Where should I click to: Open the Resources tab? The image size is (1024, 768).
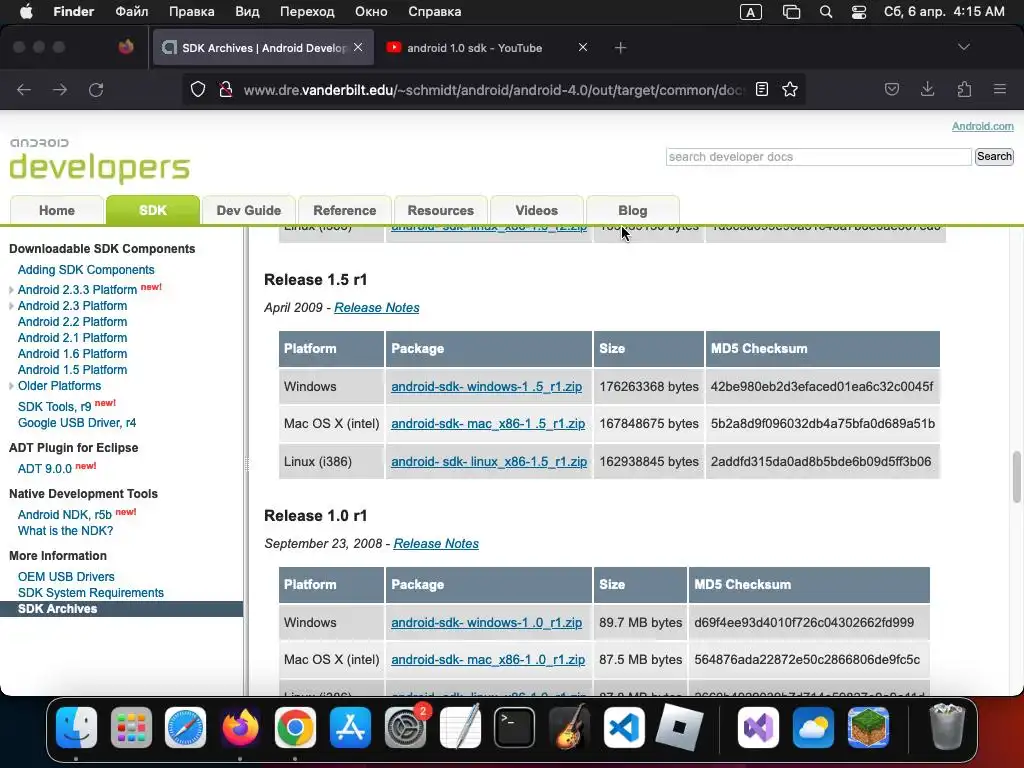tap(441, 210)
